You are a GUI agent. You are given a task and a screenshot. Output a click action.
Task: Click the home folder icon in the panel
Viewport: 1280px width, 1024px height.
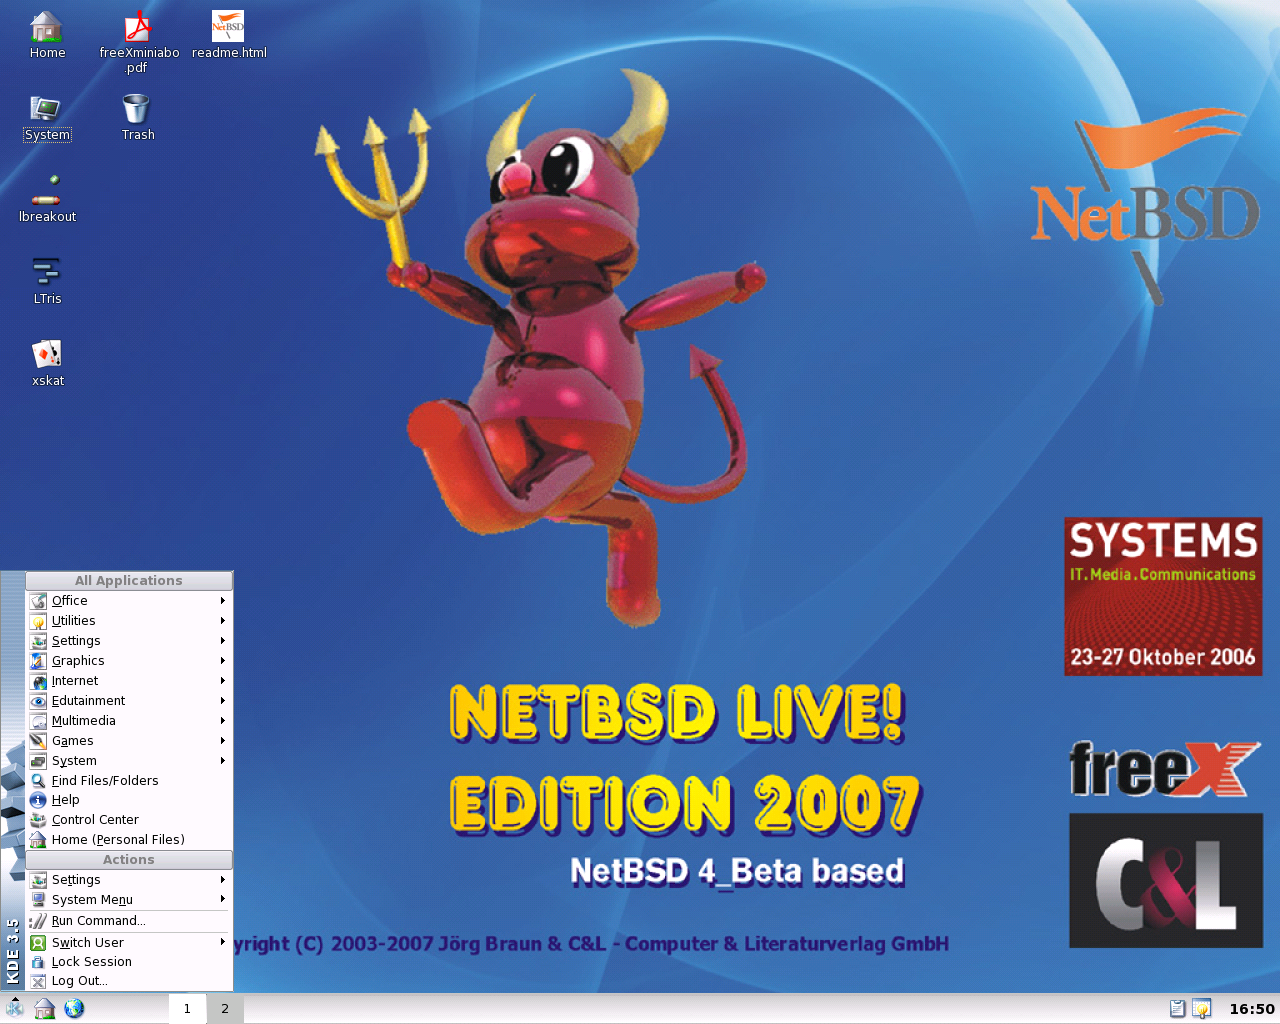(44, 1008)
